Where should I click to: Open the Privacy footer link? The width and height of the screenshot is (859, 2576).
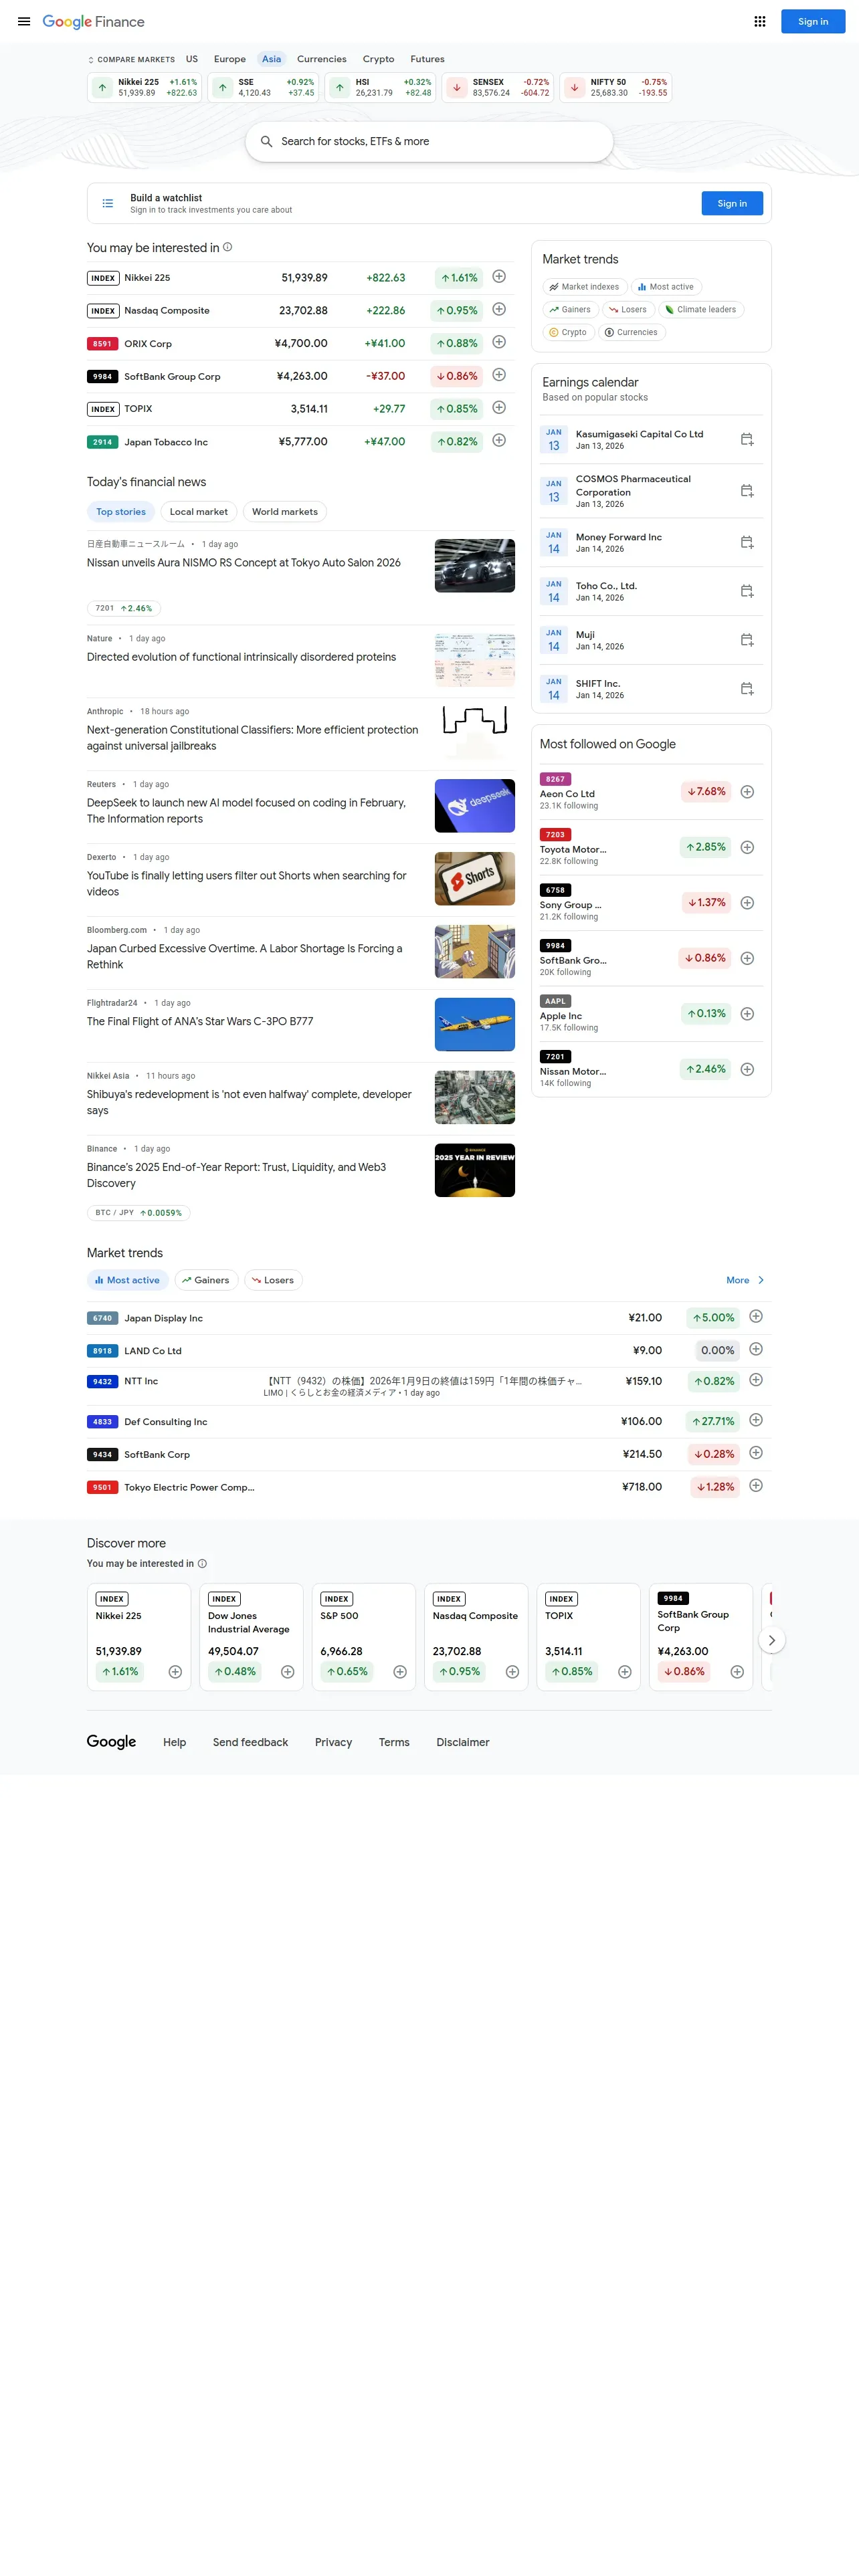click(333, 1742)
